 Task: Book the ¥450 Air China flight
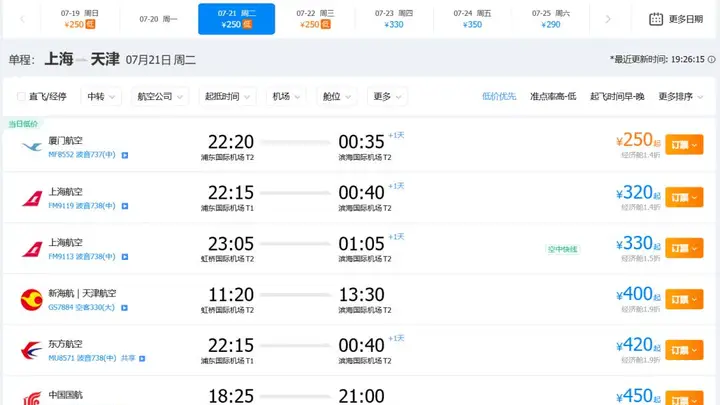click(684, 398)
